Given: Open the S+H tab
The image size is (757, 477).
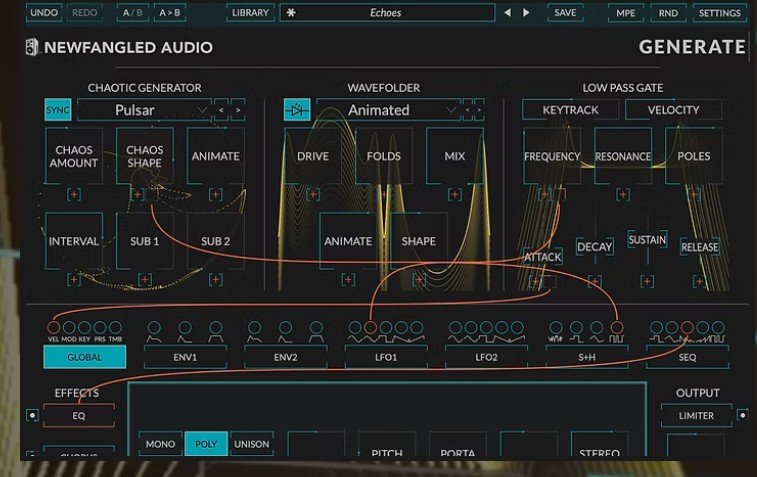Looking at the screenshot, I should 587,357.
